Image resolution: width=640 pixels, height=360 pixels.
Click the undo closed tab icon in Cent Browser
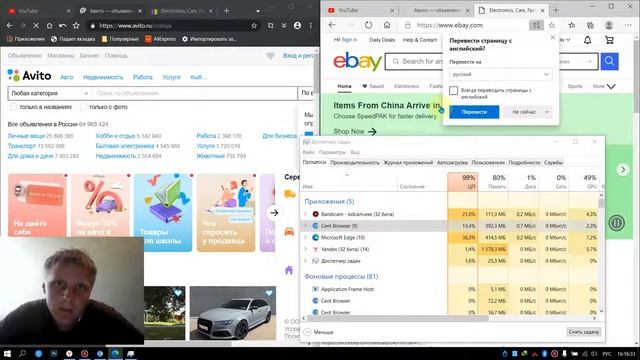pos(62,25)
